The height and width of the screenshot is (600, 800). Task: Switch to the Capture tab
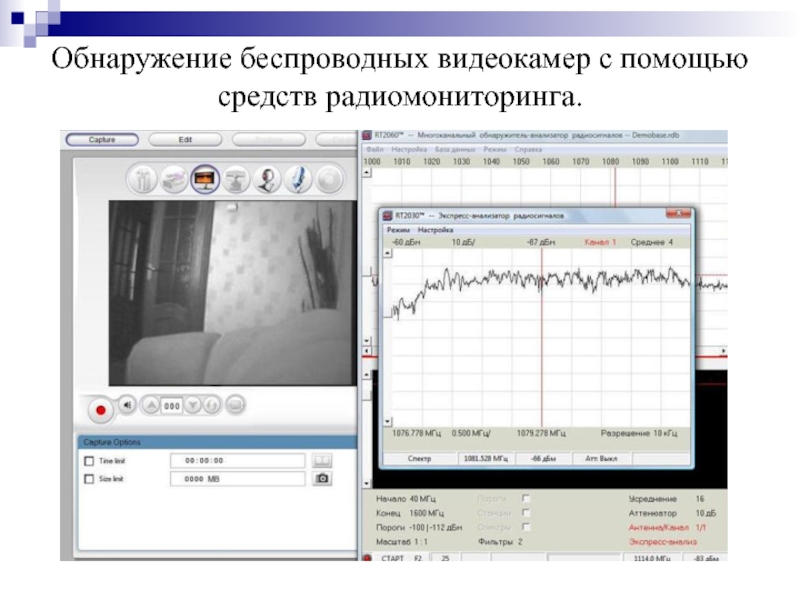pyautogui.click(x=102, y=140)
